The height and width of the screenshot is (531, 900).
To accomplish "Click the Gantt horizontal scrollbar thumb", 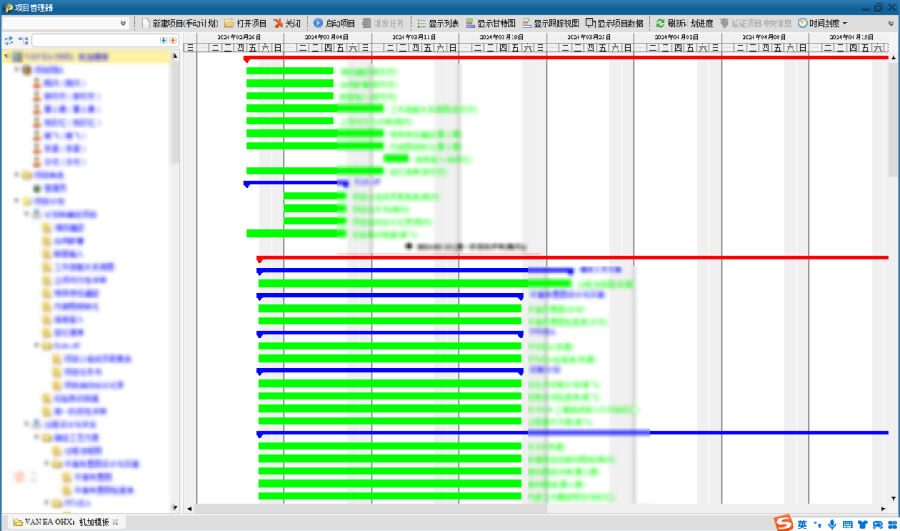I will [x=371, y=509].
